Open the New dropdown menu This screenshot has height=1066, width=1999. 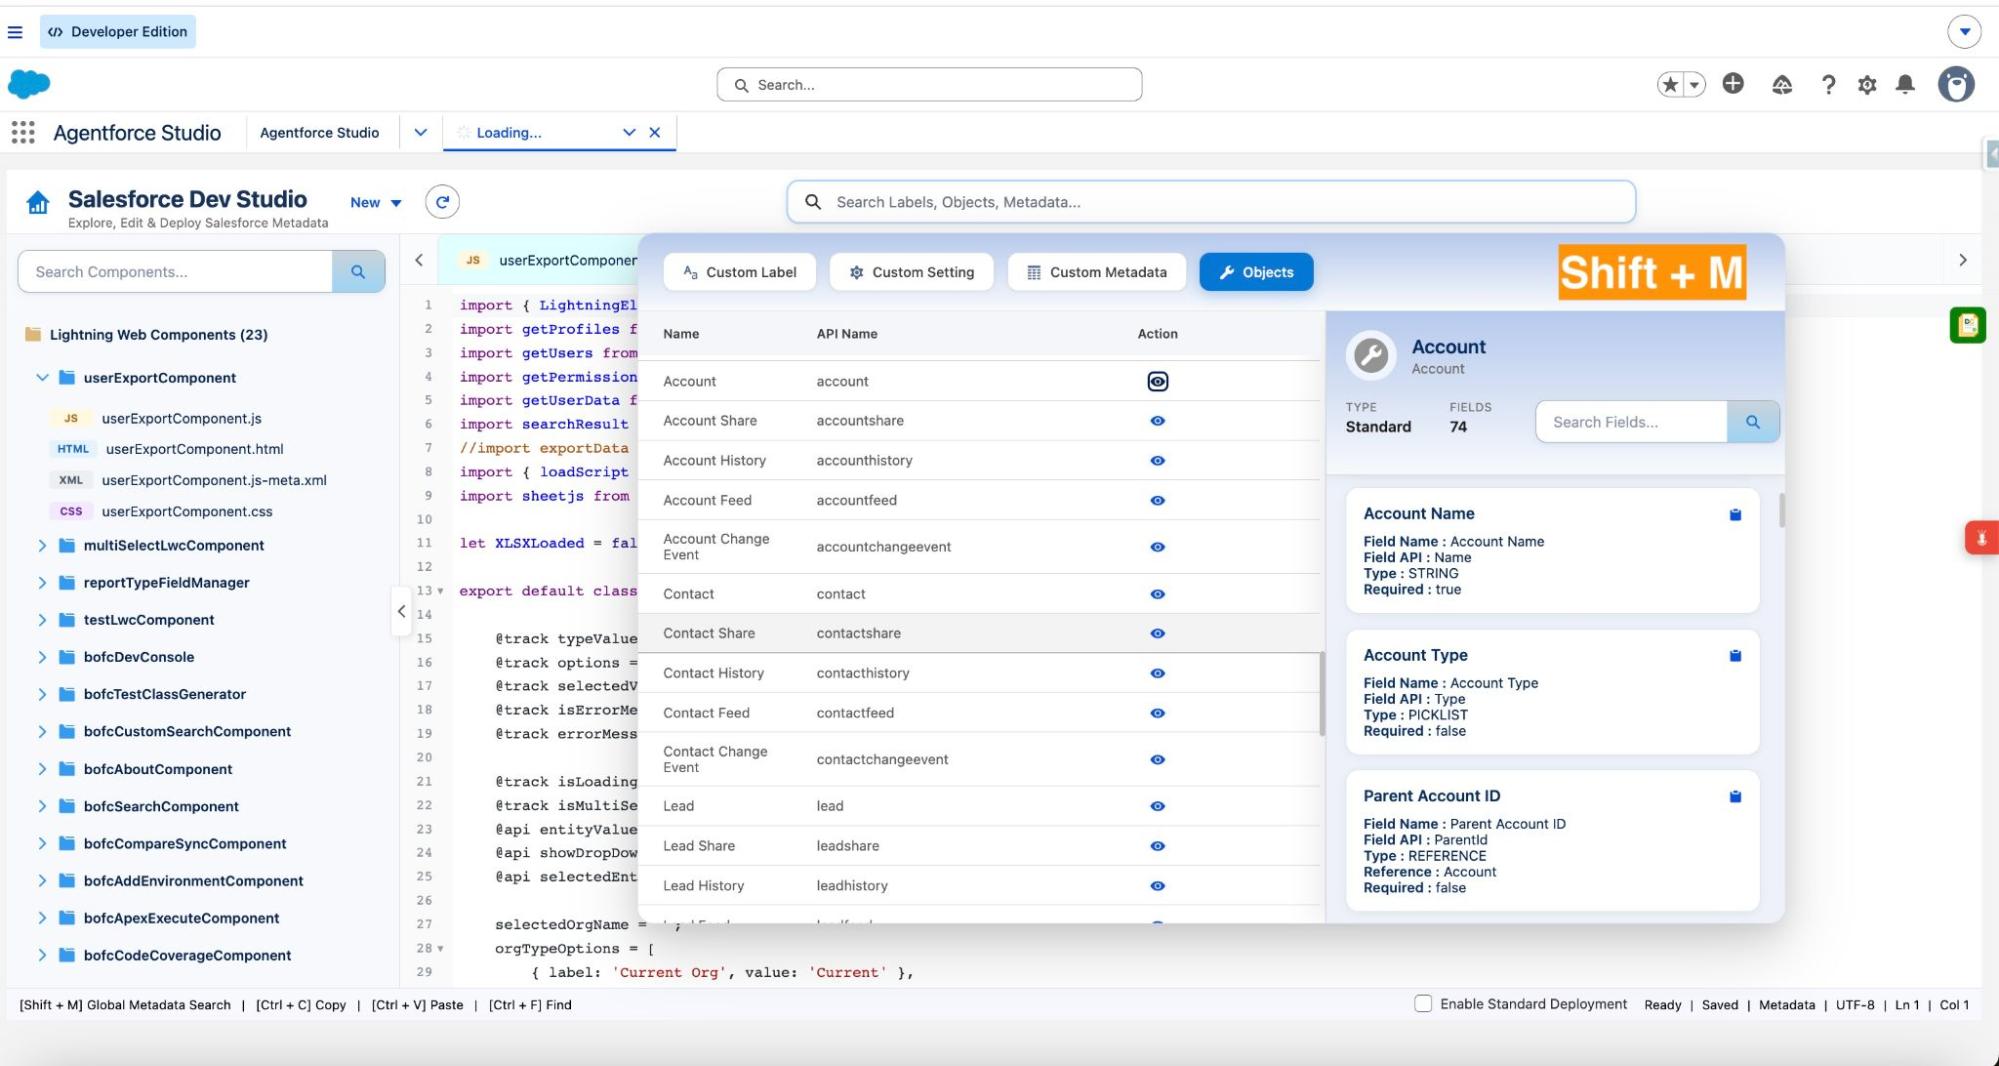(376, 202)
